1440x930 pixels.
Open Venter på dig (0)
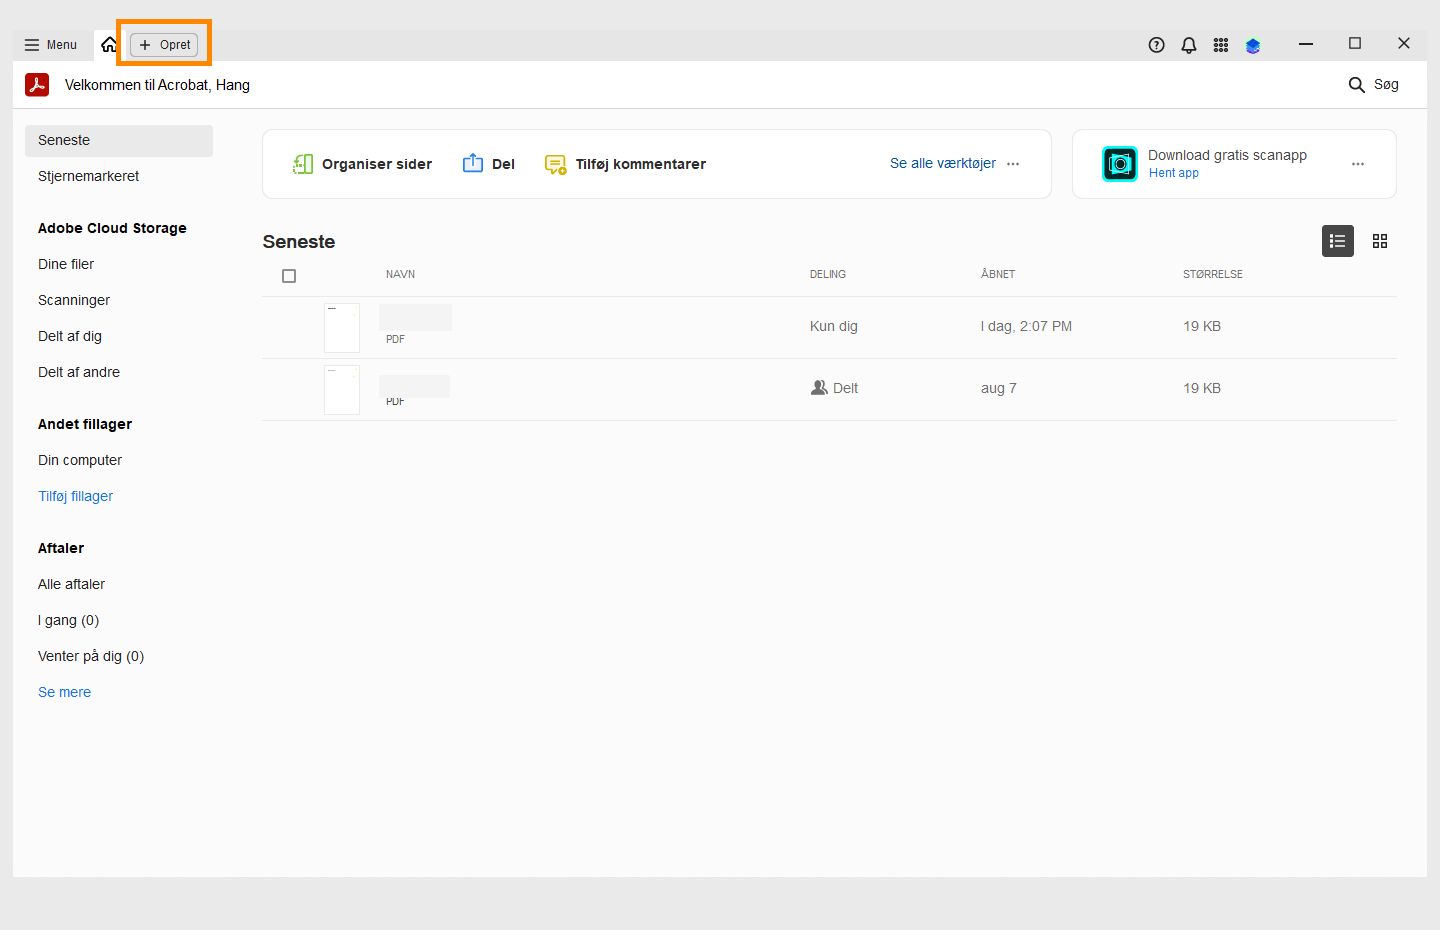click(91, 656)
